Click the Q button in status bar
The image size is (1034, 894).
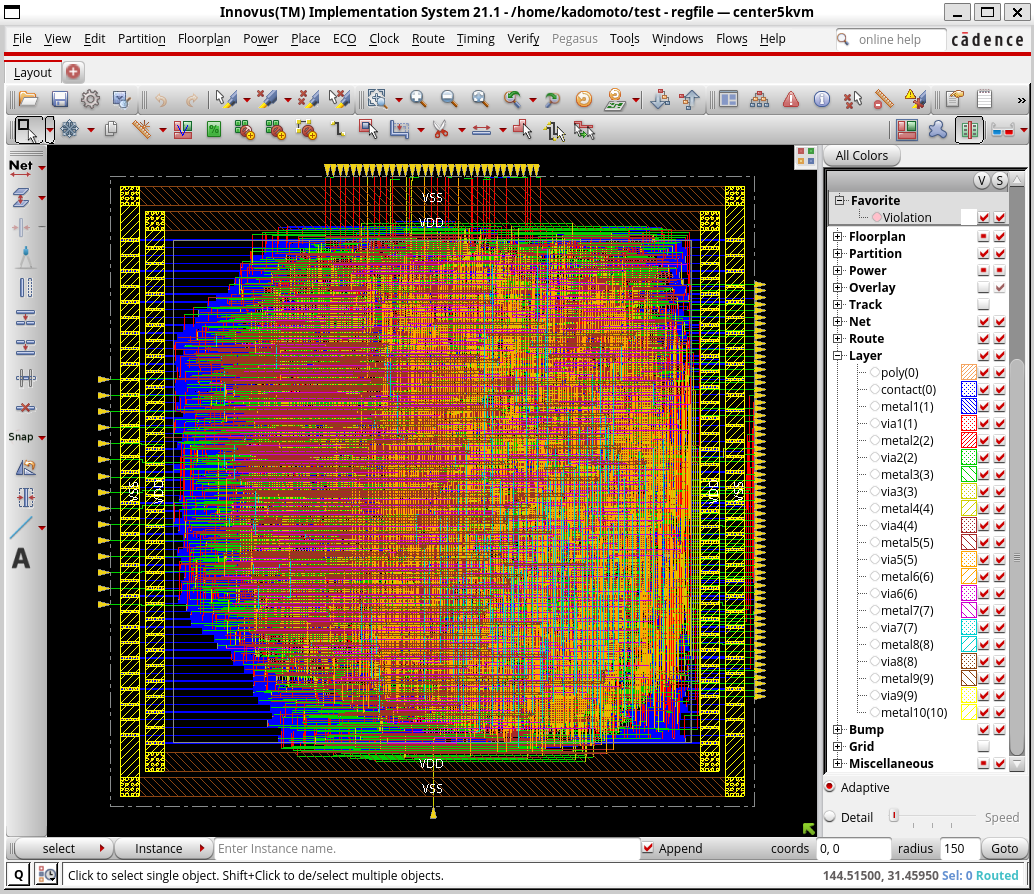[18, 875]
